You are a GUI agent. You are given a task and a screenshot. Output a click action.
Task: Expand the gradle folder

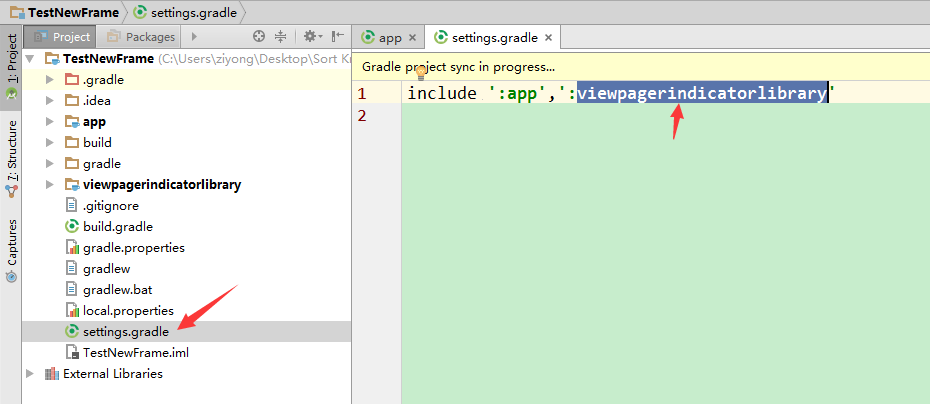[50, 164]
